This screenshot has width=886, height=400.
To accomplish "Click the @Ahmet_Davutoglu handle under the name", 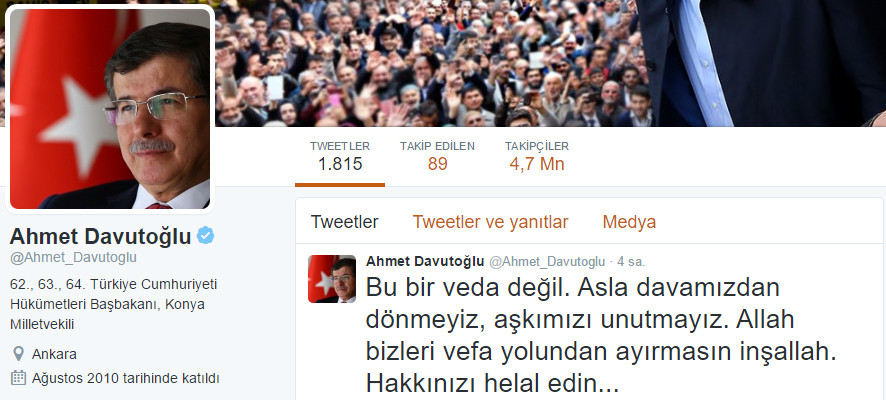I will click(73, 258).
